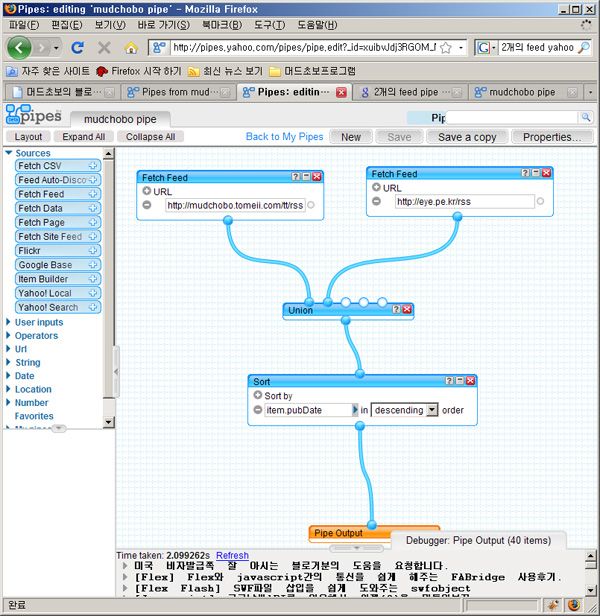600x616 pixels.
Task: Focus the mudchobo.tomeii.com URL field
Action: coord(235,205)
